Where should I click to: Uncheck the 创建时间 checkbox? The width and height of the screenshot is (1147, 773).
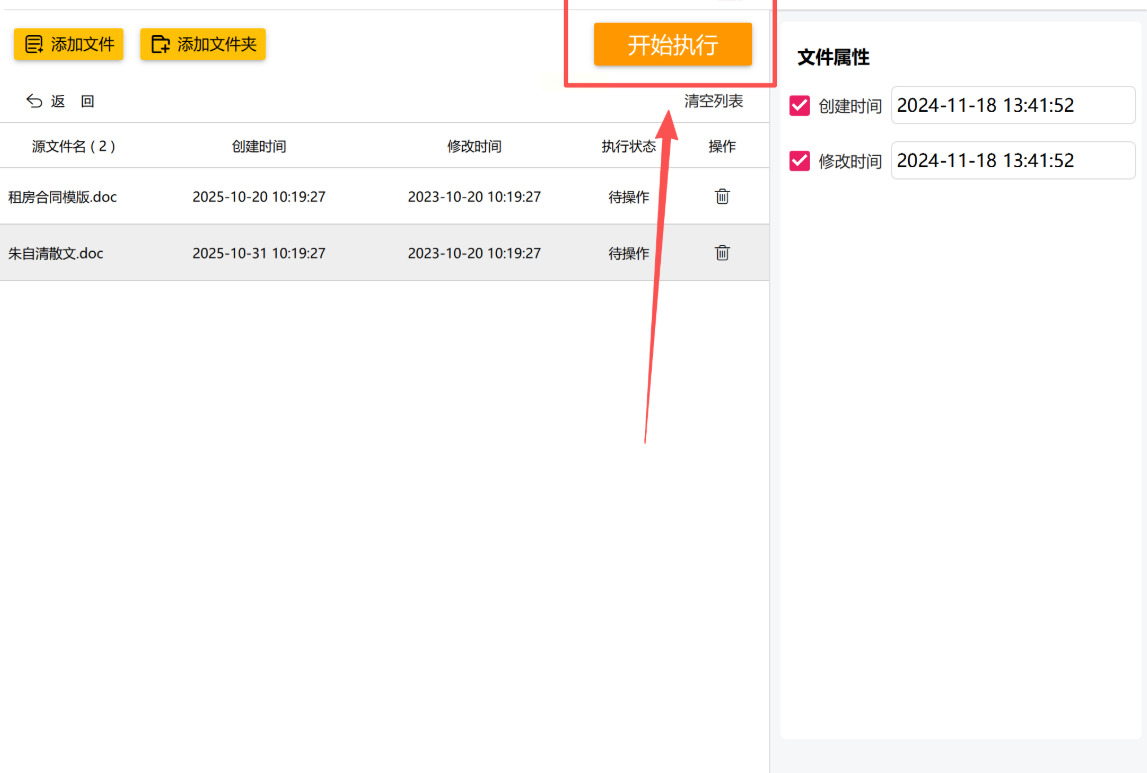[x=800, y=105]
